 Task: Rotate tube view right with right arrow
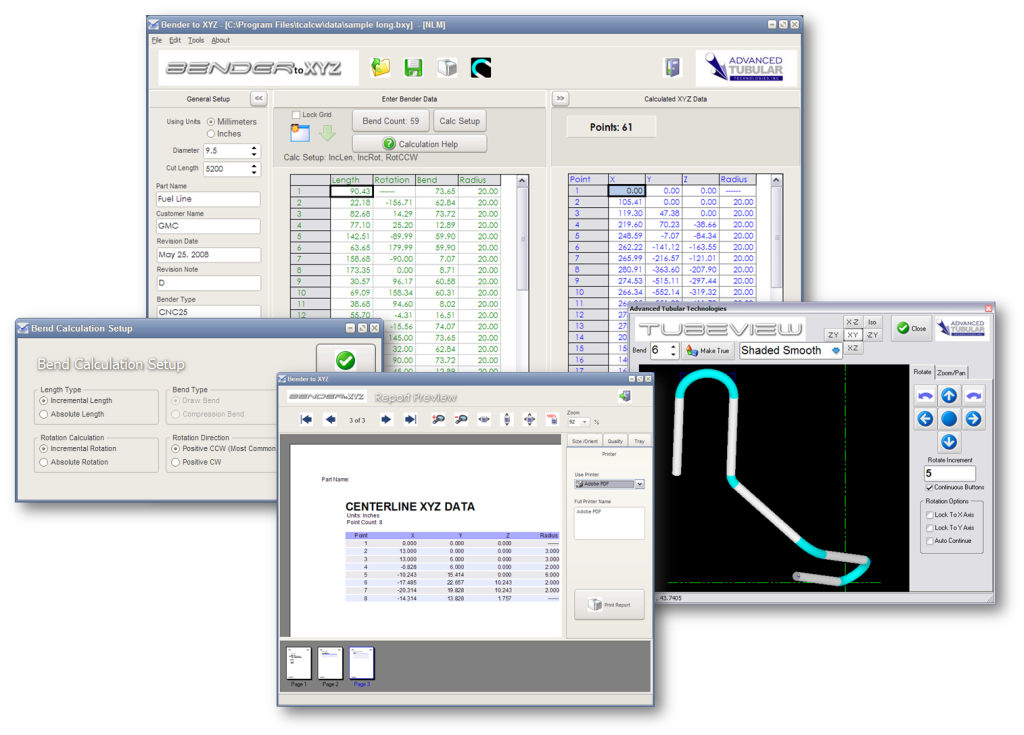[x=973, y=418]
